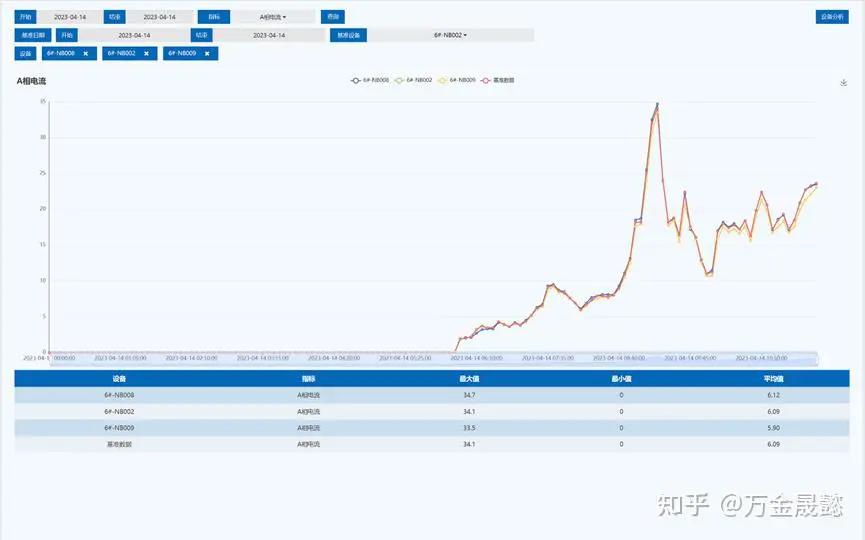
Task: Select the 6#-NB008 table row
Action: (x=432, y=395)
